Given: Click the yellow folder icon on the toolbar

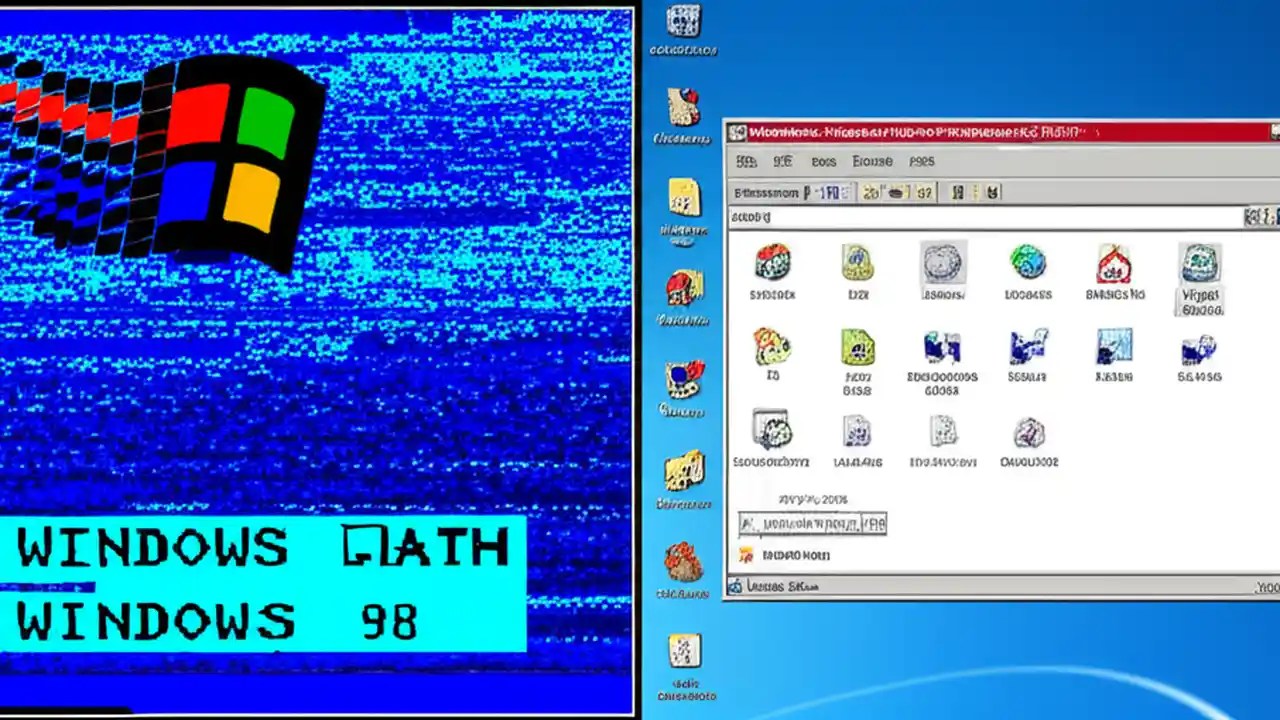Looking at the screenshot, I should coord(868,192).
